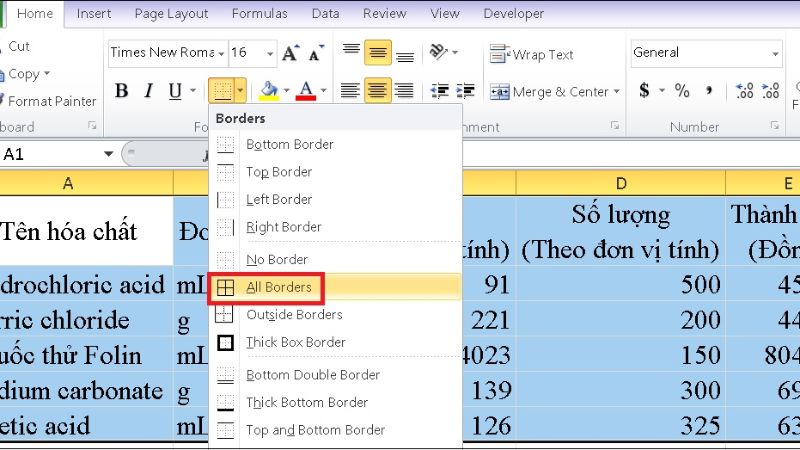Toggle Underline formatting

[175, 91]
